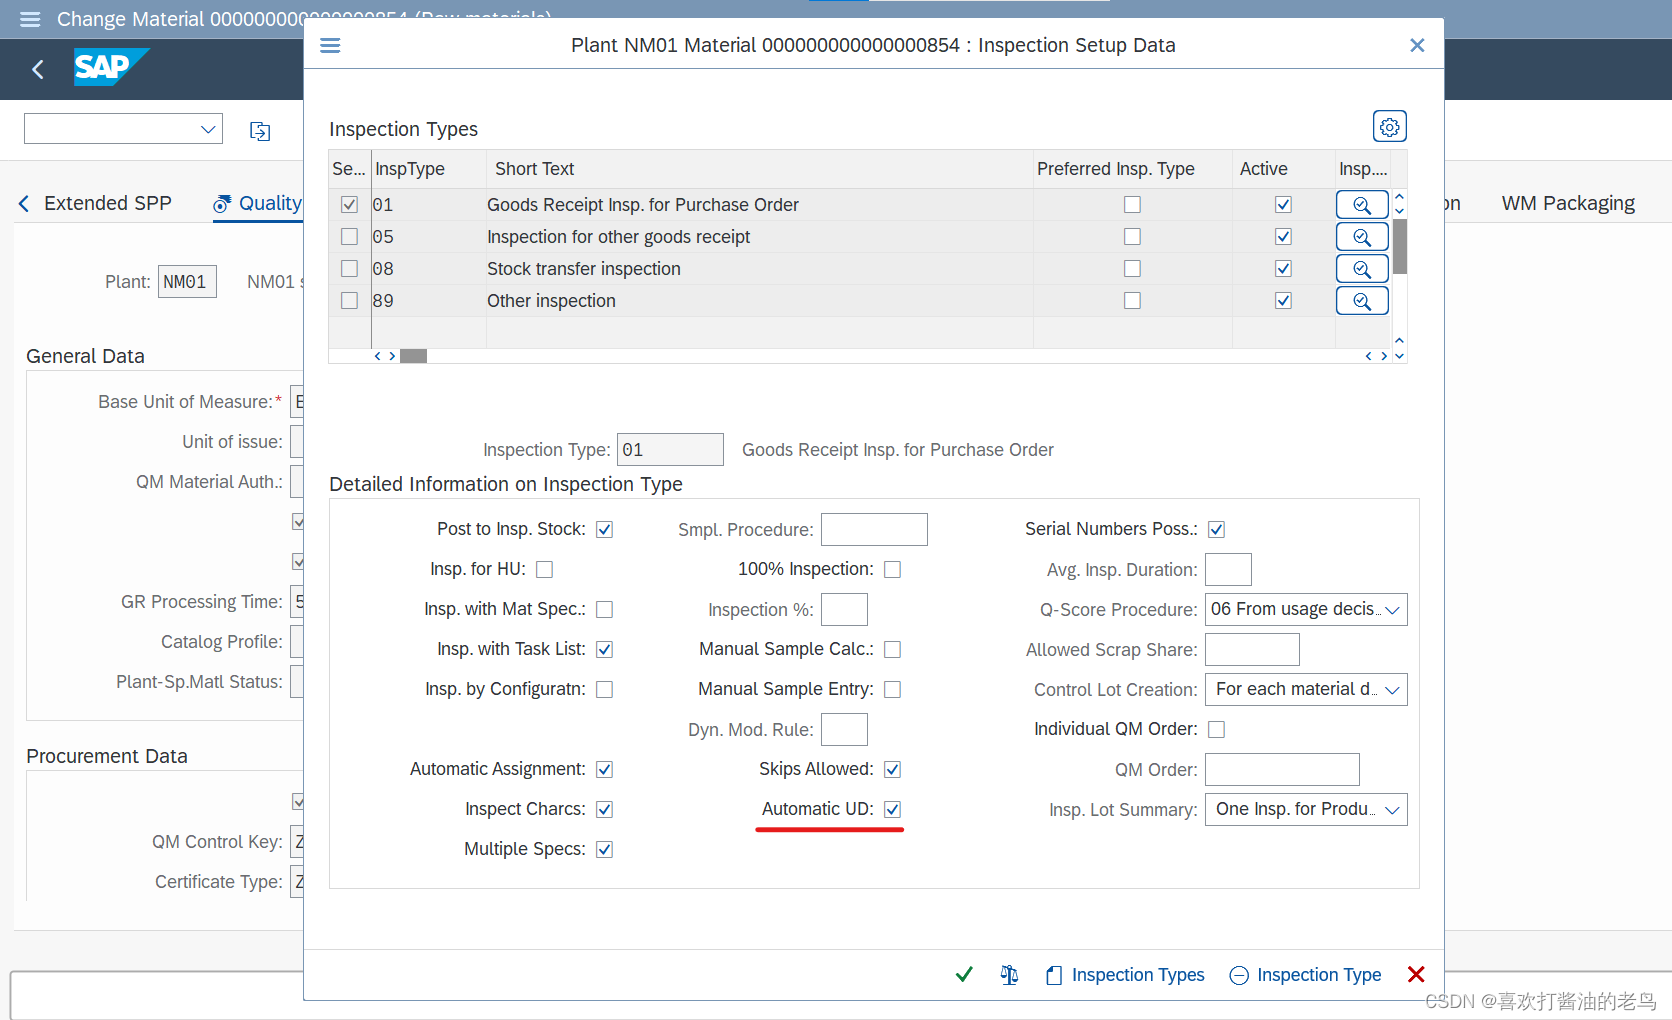Click the Inspection Type input field showing 01
Screen dimensions: 1672x1020
[670, 449]
